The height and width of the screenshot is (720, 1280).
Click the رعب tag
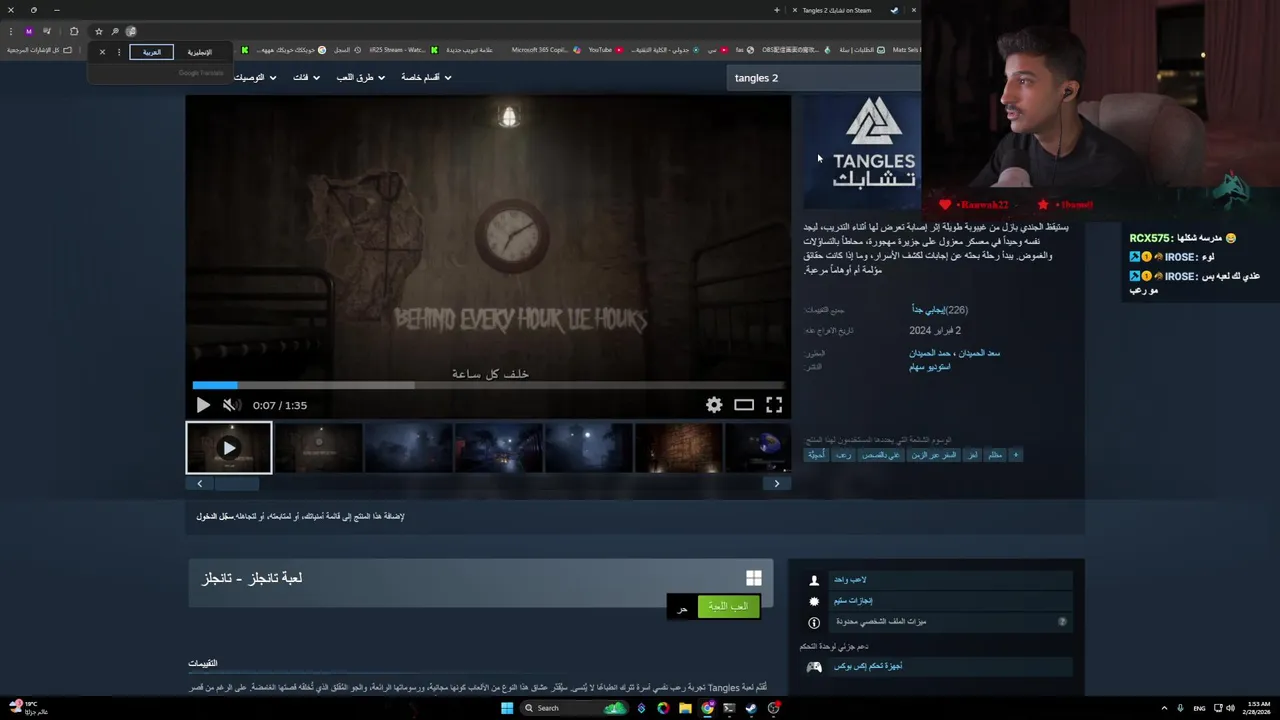(844, 455)
